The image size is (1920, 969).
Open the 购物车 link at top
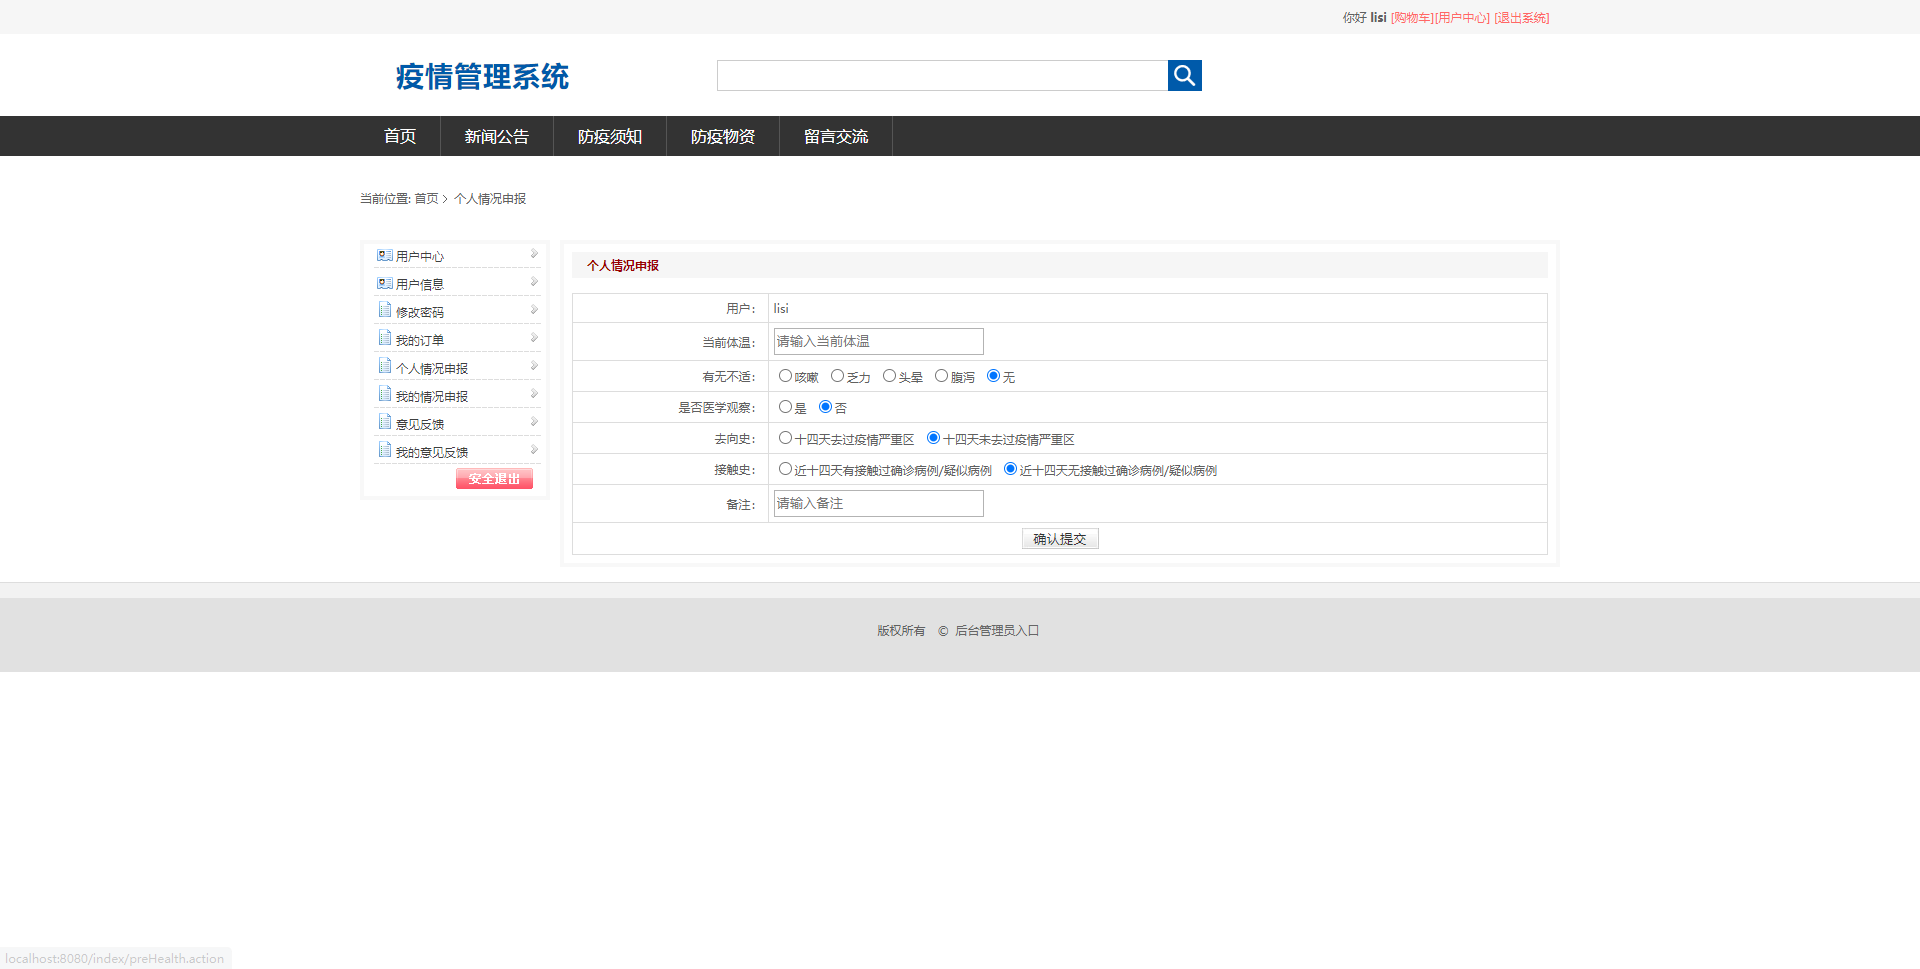coord(1412,18)
